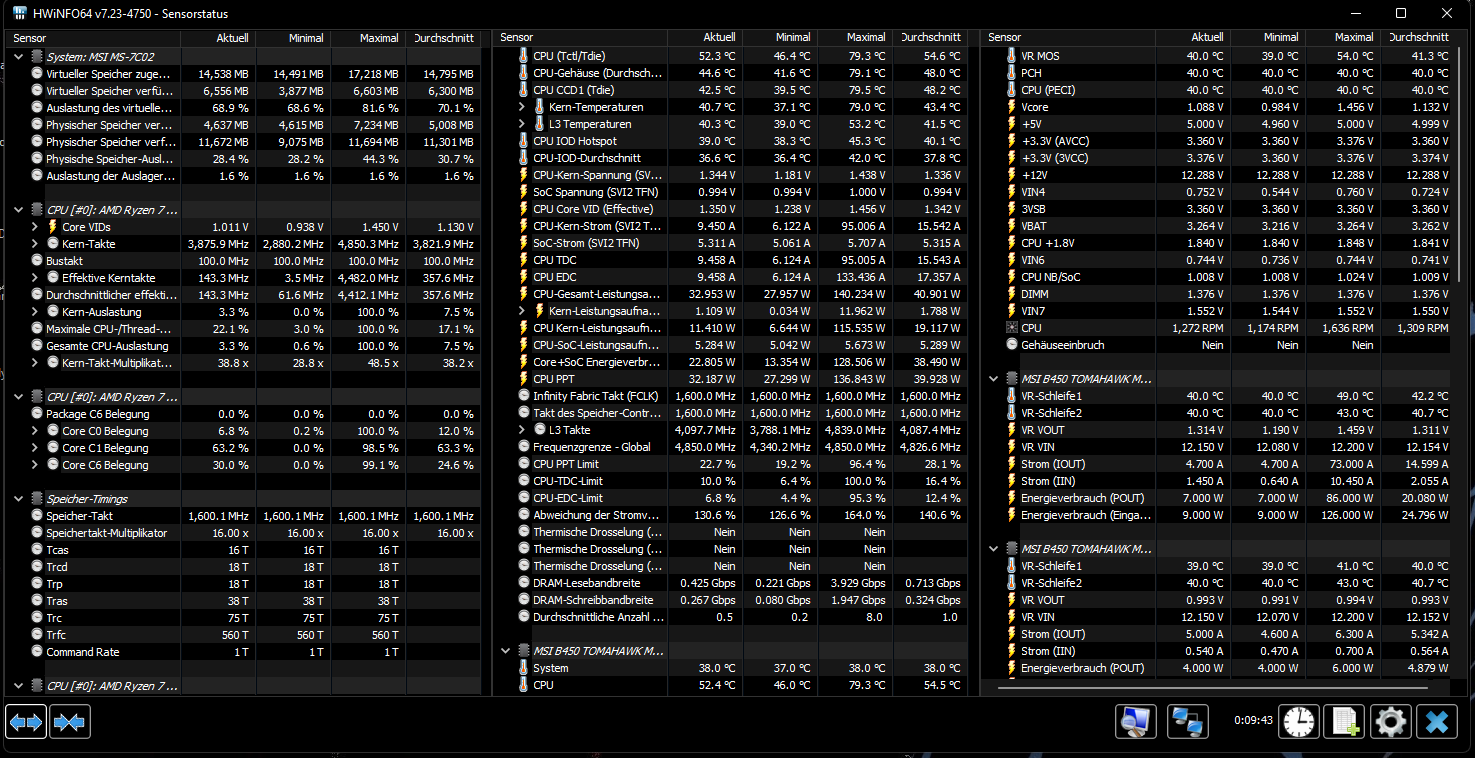Click the 3.929 Gbps maximal bandwidth value
This screenshot has width=1475, height=758.
click(858, 583)
